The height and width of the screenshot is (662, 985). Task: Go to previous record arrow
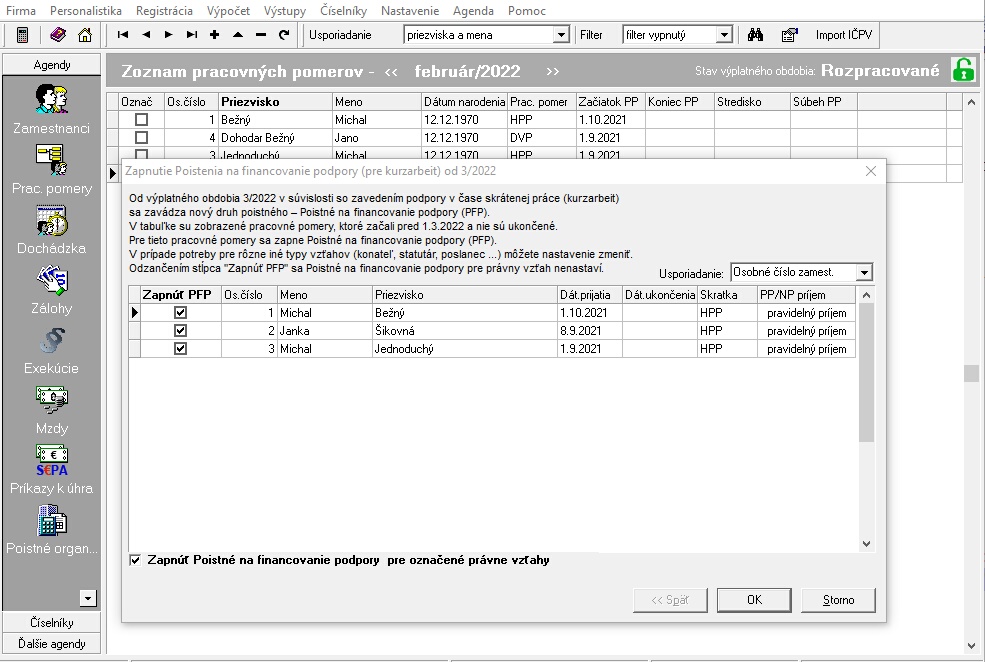coord(146,35)
